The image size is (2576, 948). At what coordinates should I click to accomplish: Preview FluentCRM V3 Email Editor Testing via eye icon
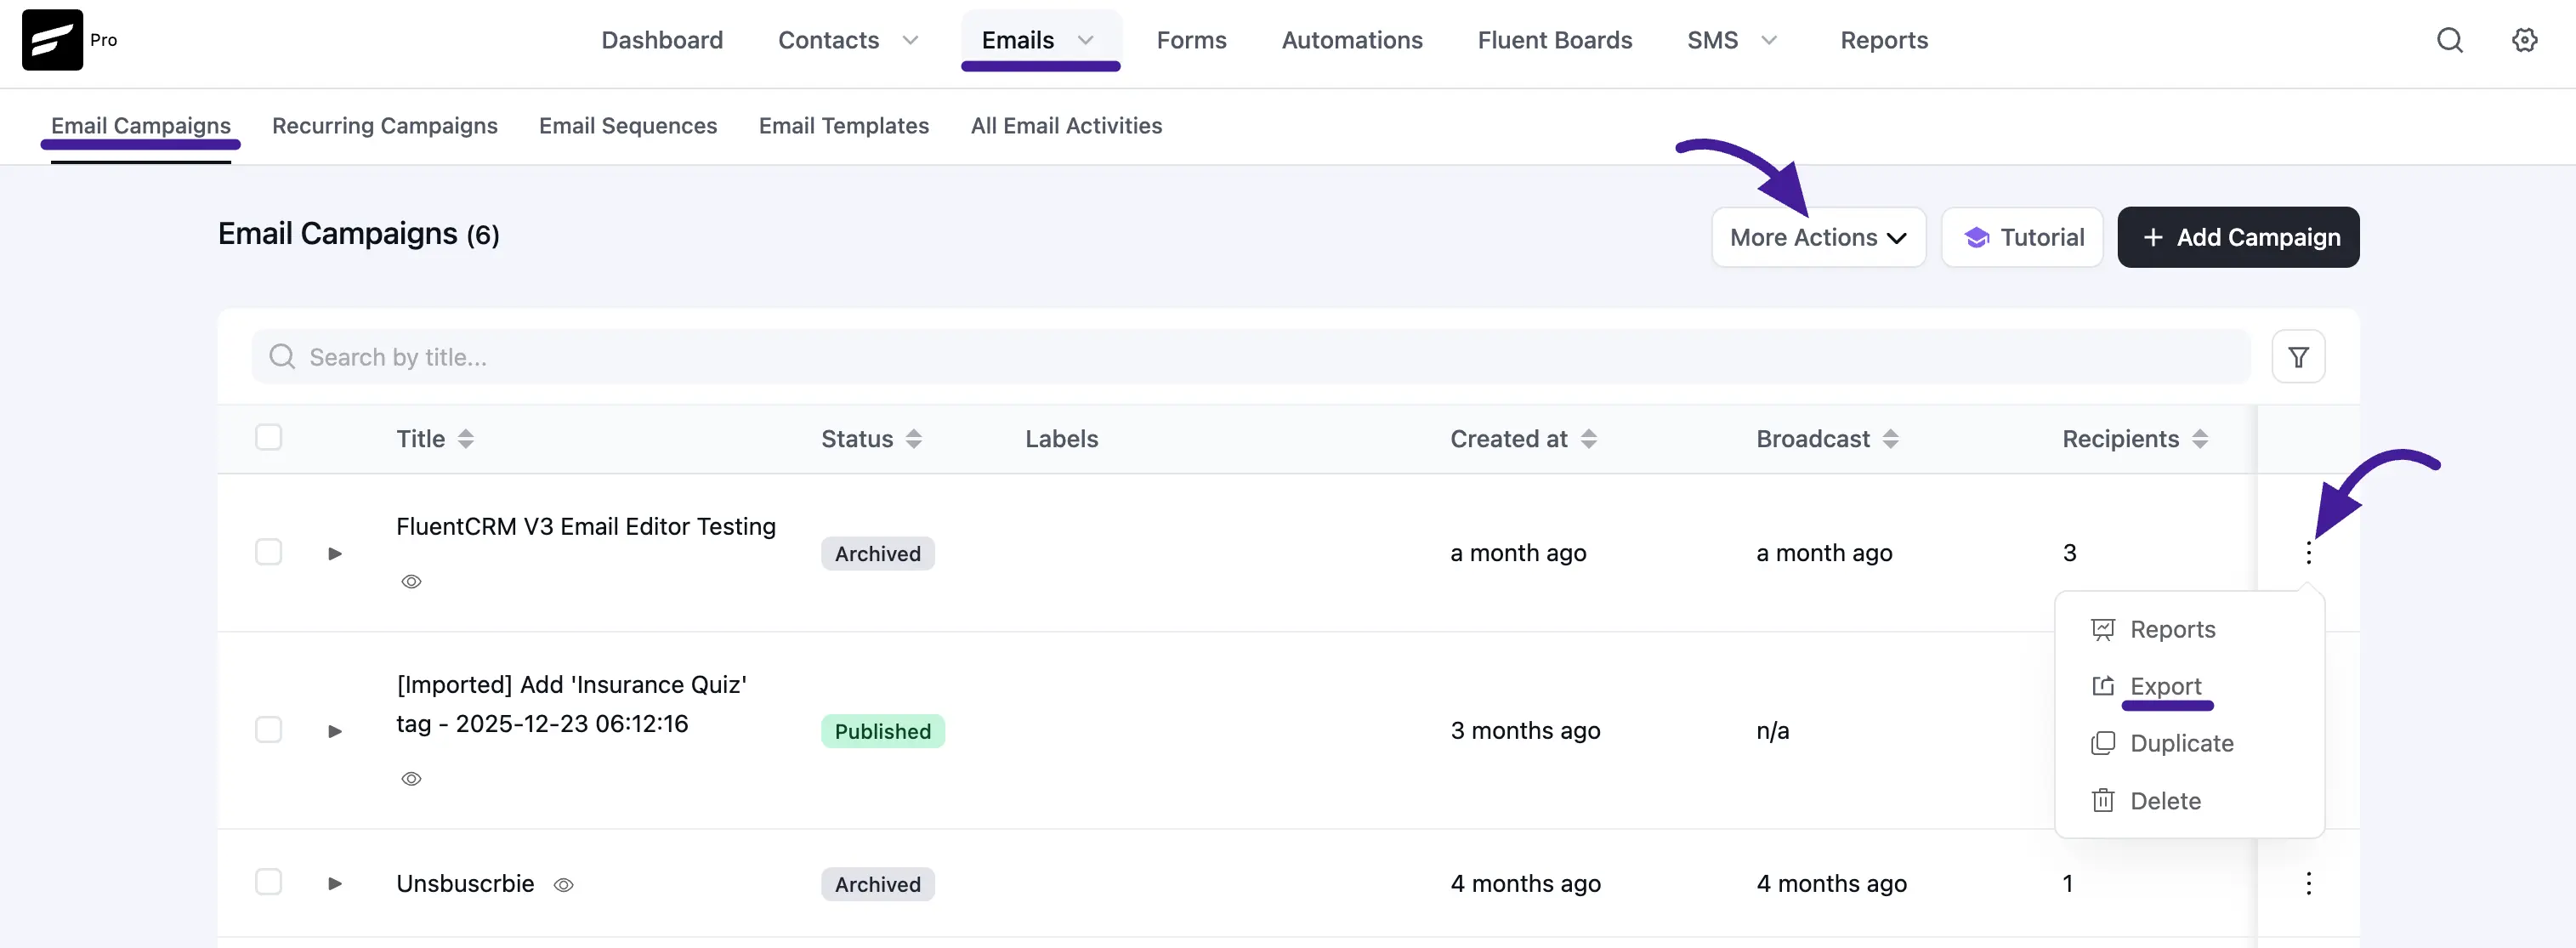pos(411,581)
